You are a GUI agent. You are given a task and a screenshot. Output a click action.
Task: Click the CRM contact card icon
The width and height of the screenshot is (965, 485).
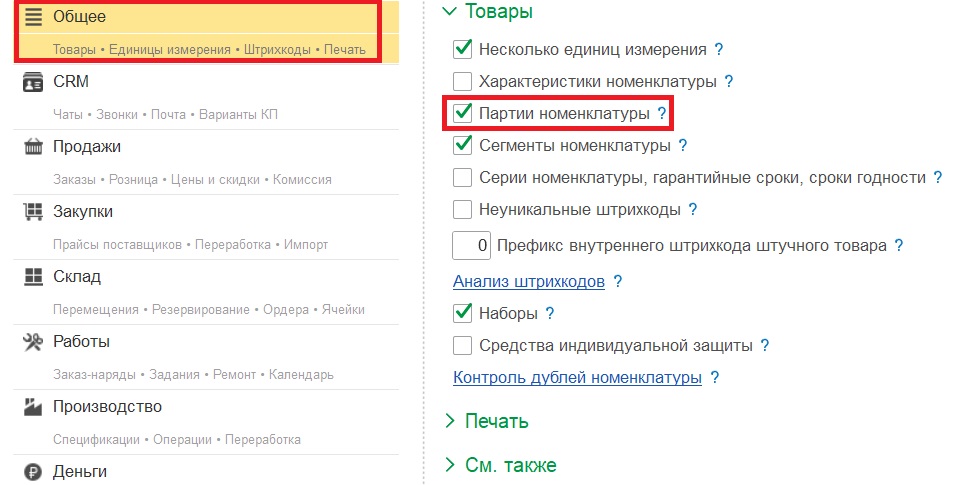(33, 82)
